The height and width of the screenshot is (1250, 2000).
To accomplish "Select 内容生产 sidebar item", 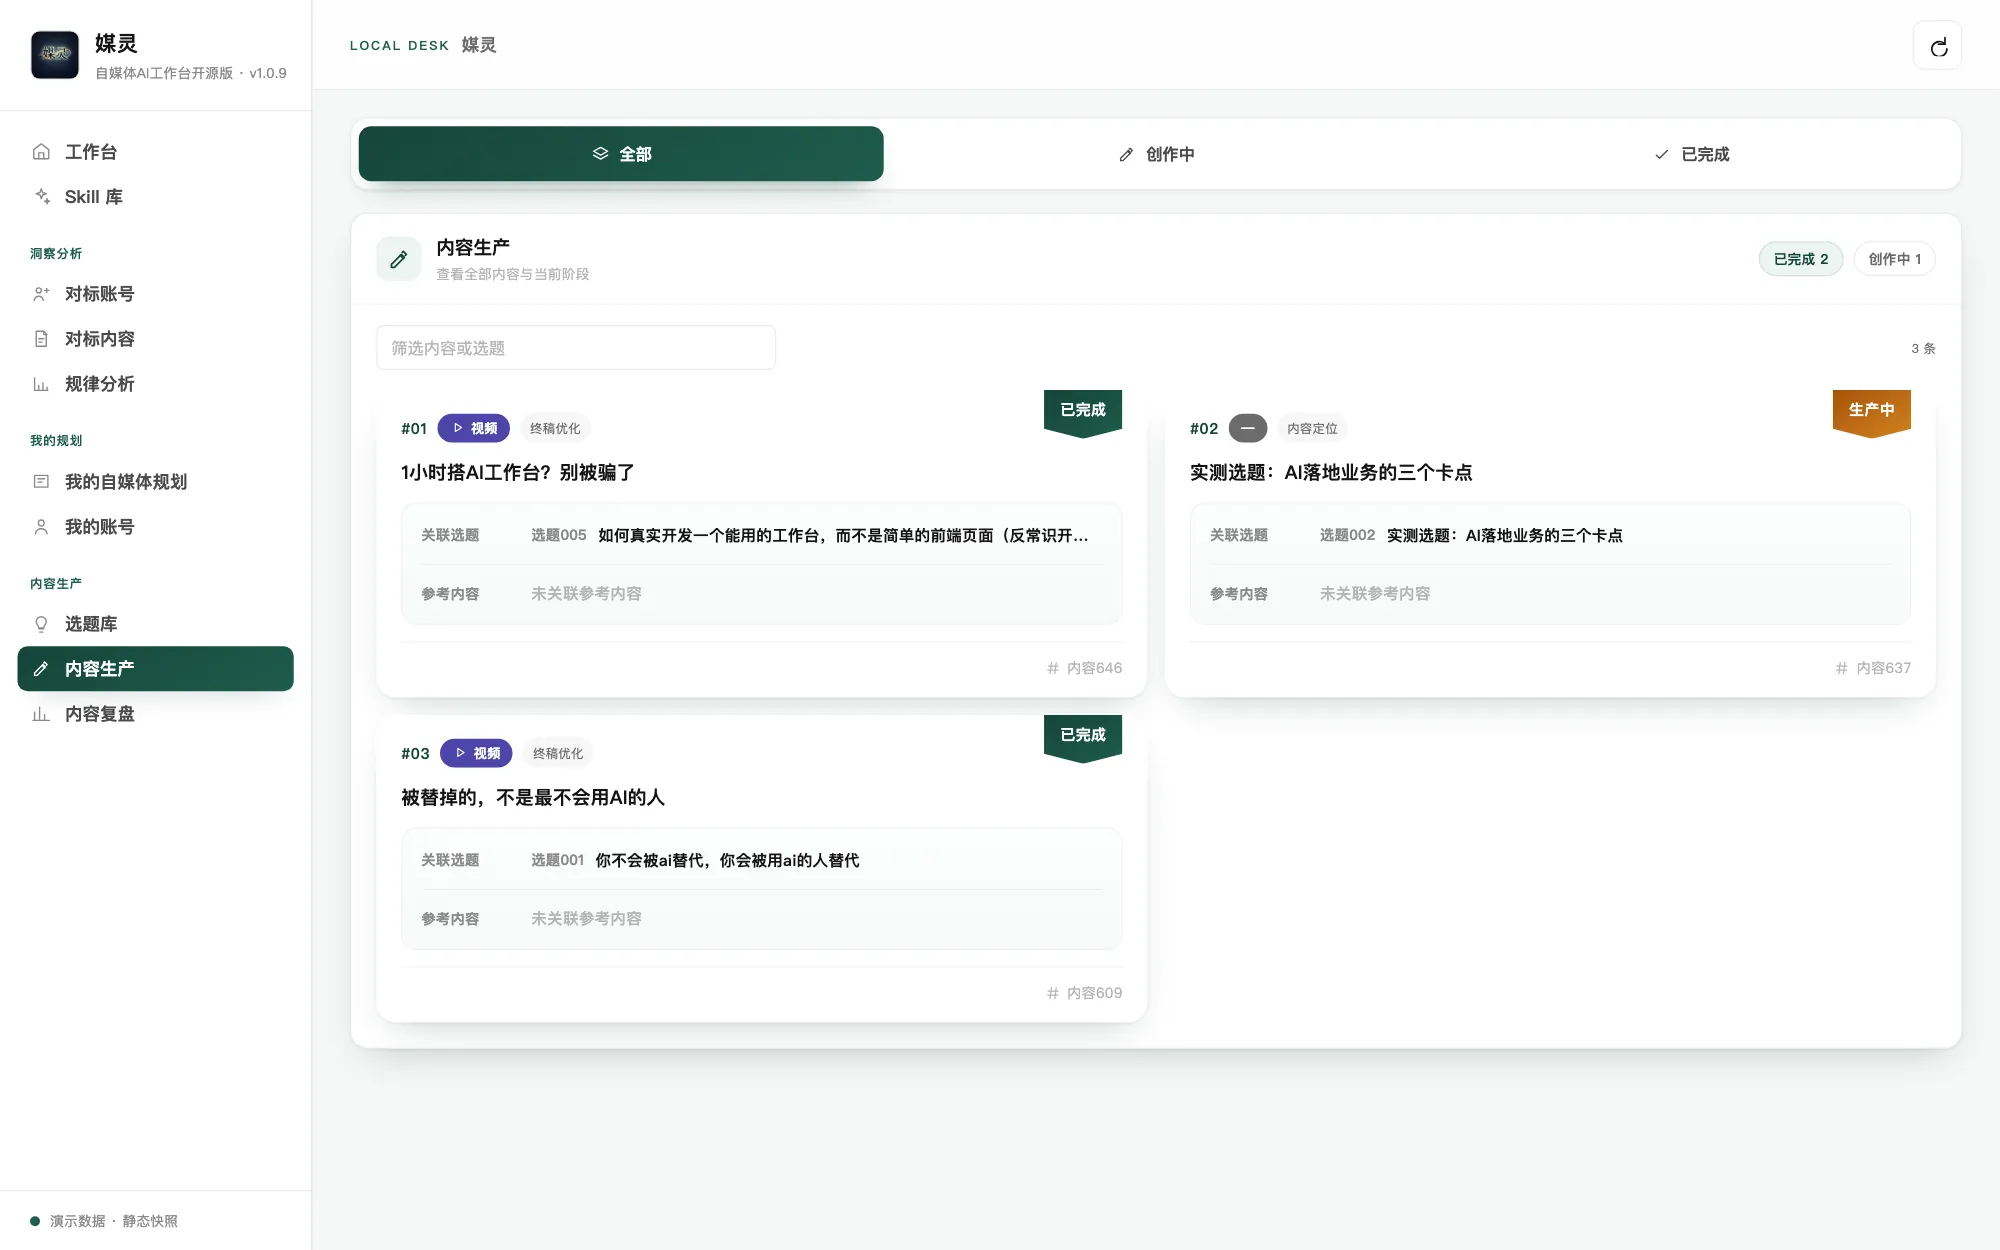I will [x=155, y=669].
